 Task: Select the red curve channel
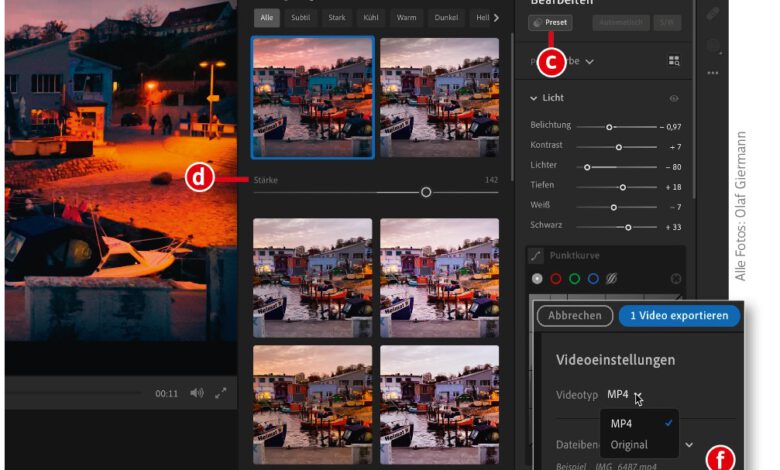click(556, 279)
